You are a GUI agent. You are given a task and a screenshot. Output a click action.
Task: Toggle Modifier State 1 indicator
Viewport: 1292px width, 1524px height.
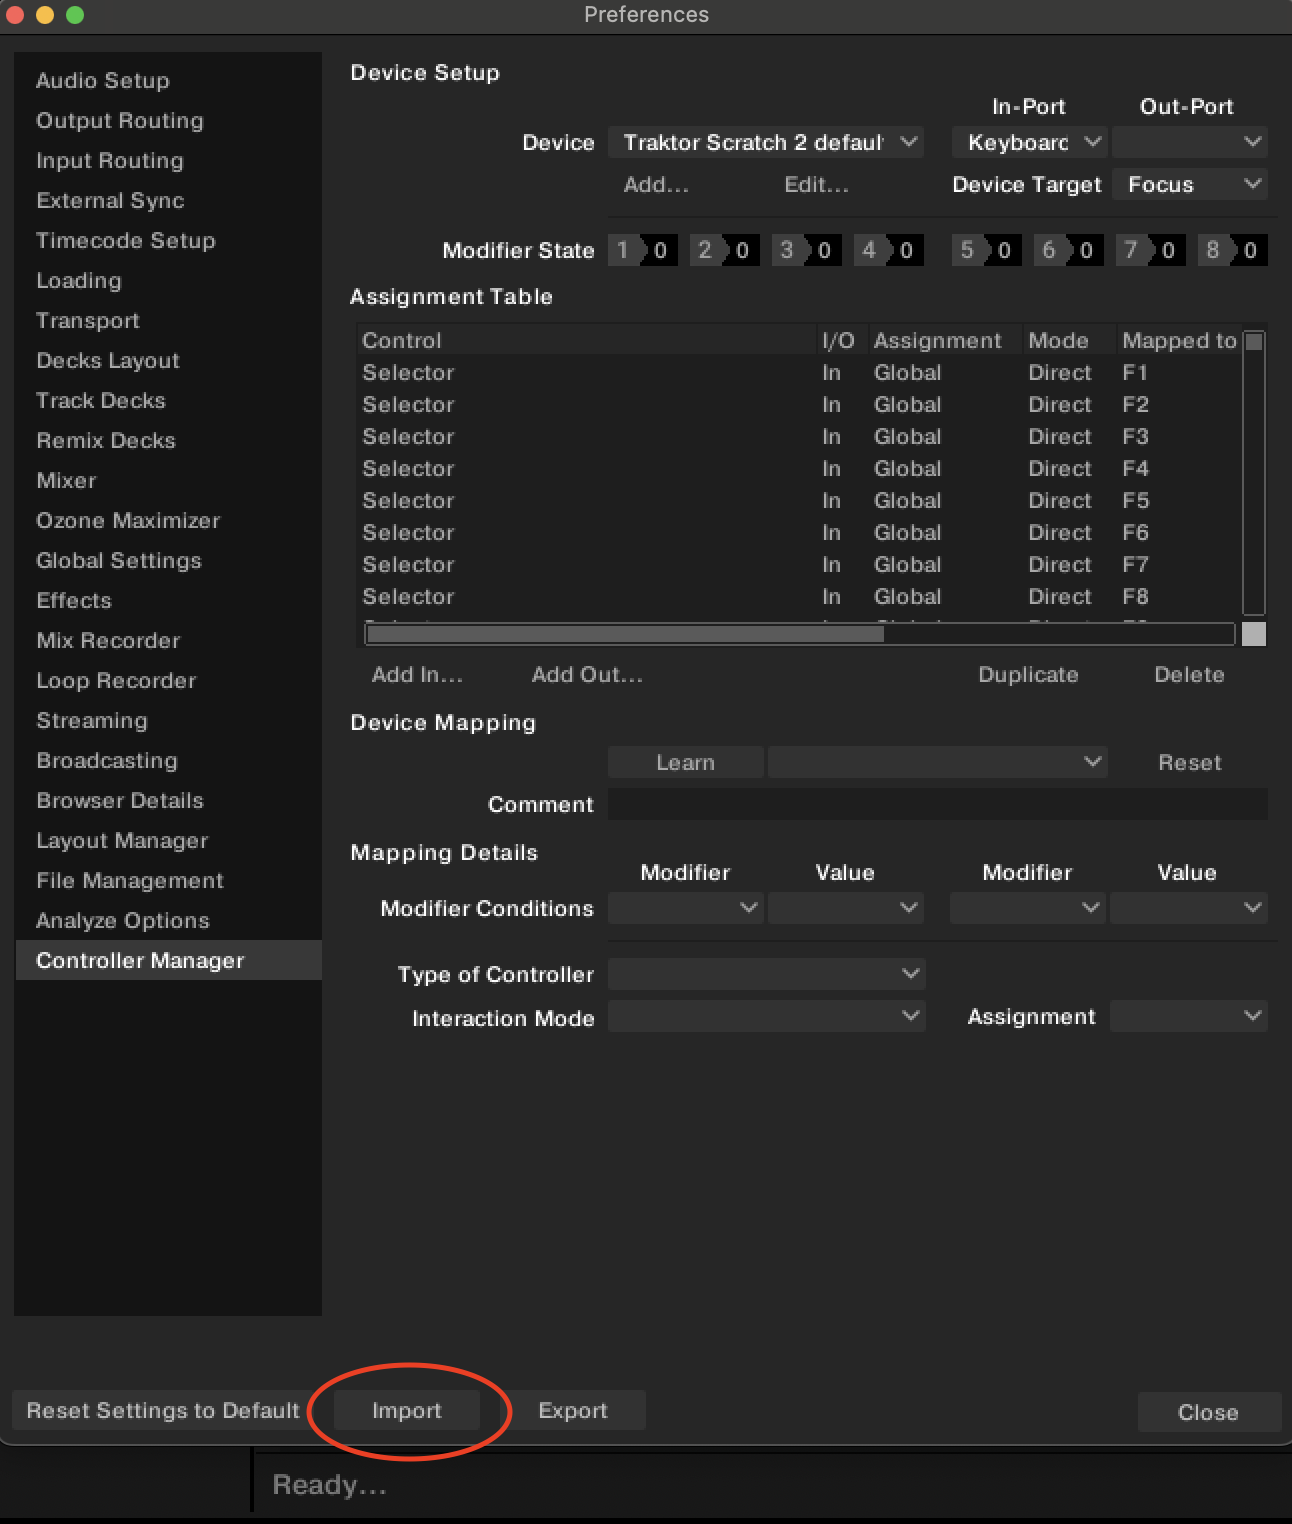tap(642, 250)
